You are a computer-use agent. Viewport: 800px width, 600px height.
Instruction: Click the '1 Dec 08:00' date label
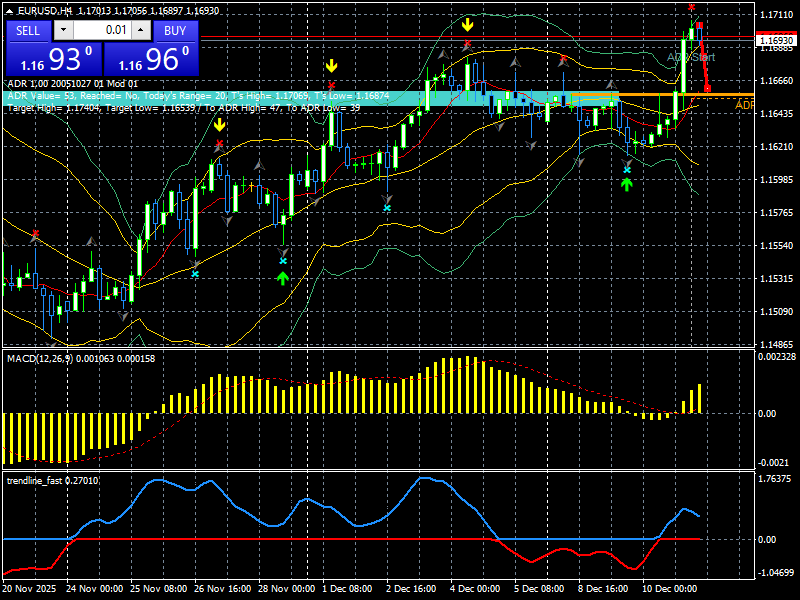pyautogui.click(x=347, y=588)
